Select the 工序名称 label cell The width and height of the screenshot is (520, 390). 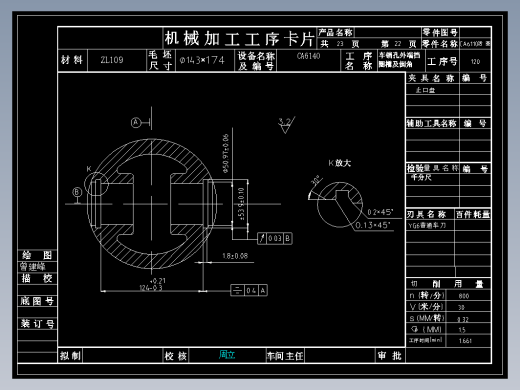click(359, 61)
